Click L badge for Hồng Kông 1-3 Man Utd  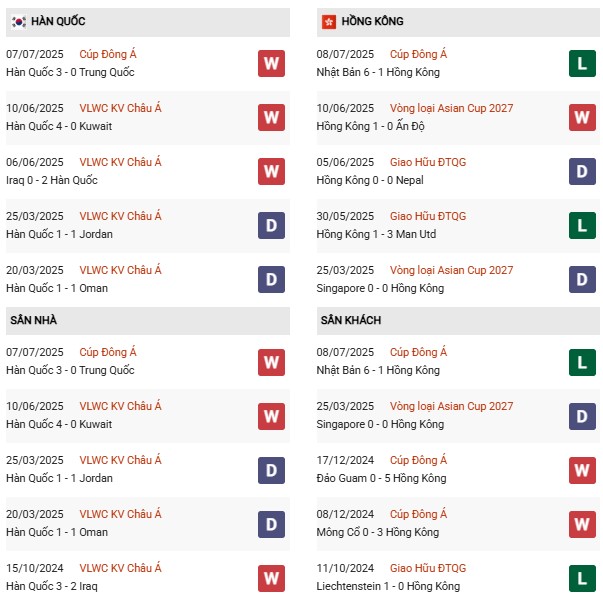point(583,225)
